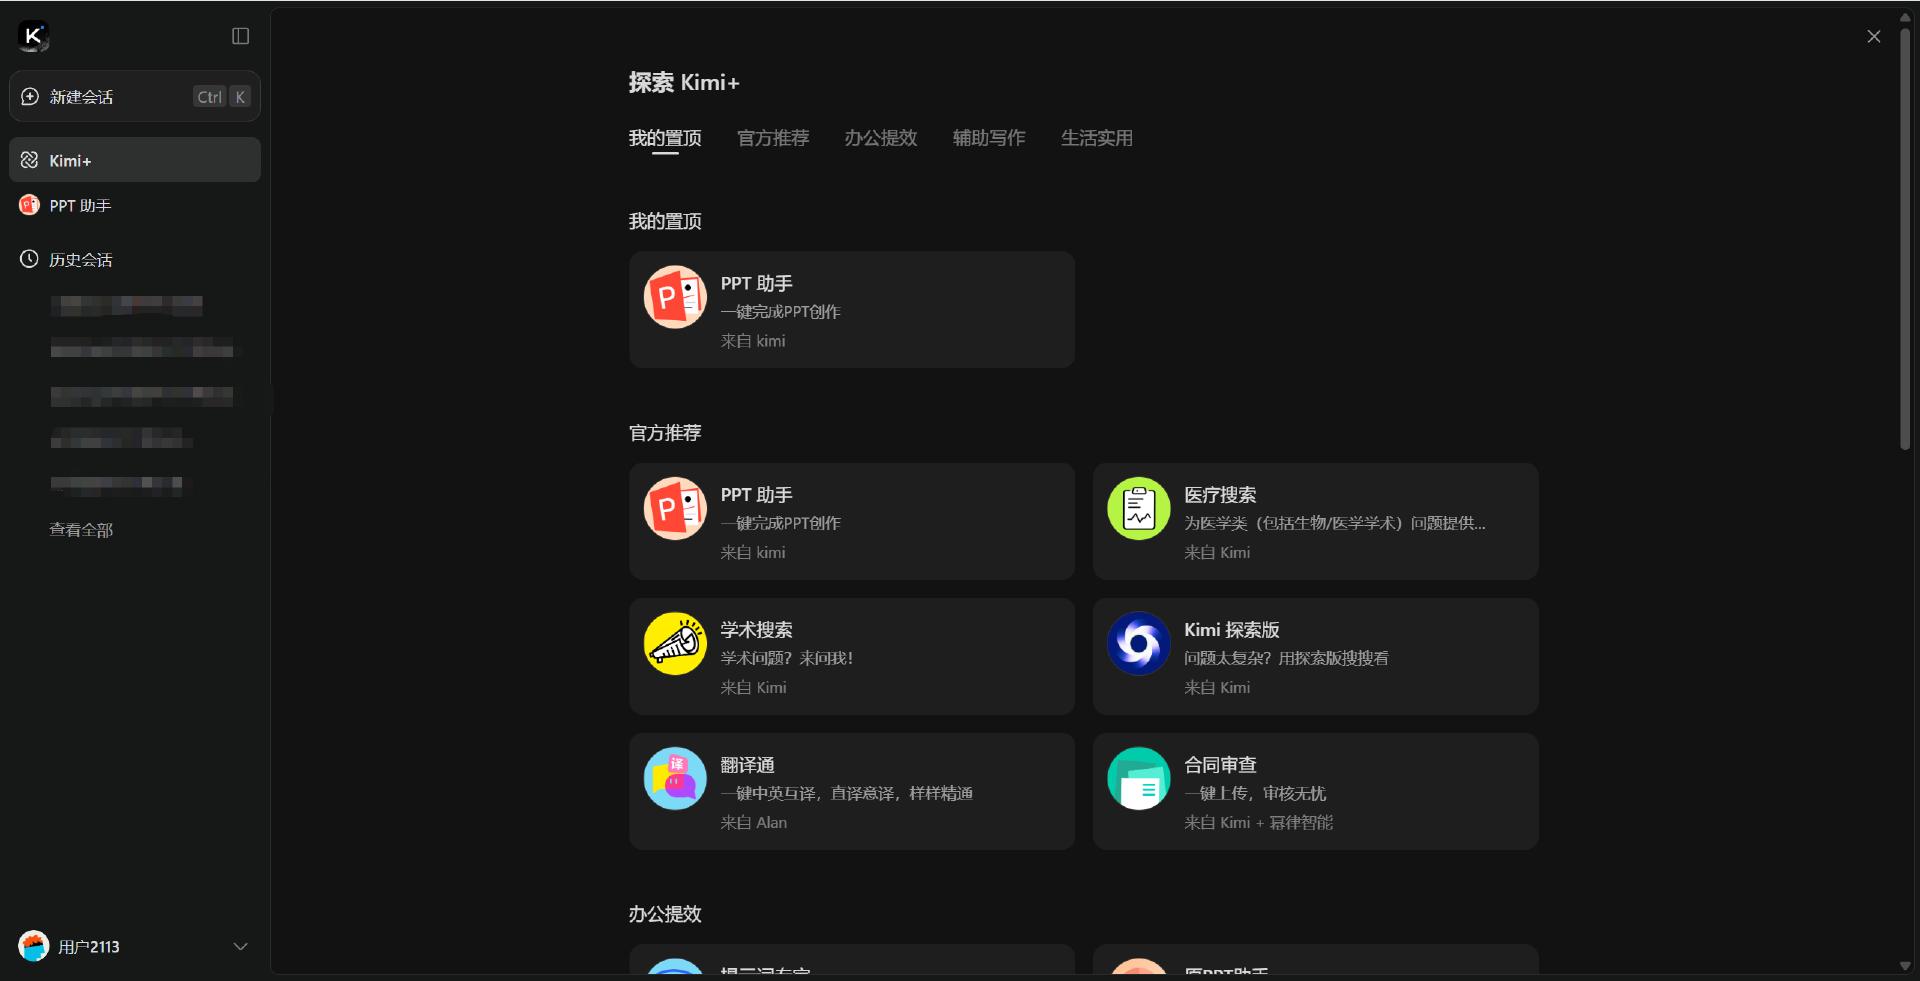
Task: Open PPT 助手 card title in 我的置顶
Action: (x=757, y=284)
